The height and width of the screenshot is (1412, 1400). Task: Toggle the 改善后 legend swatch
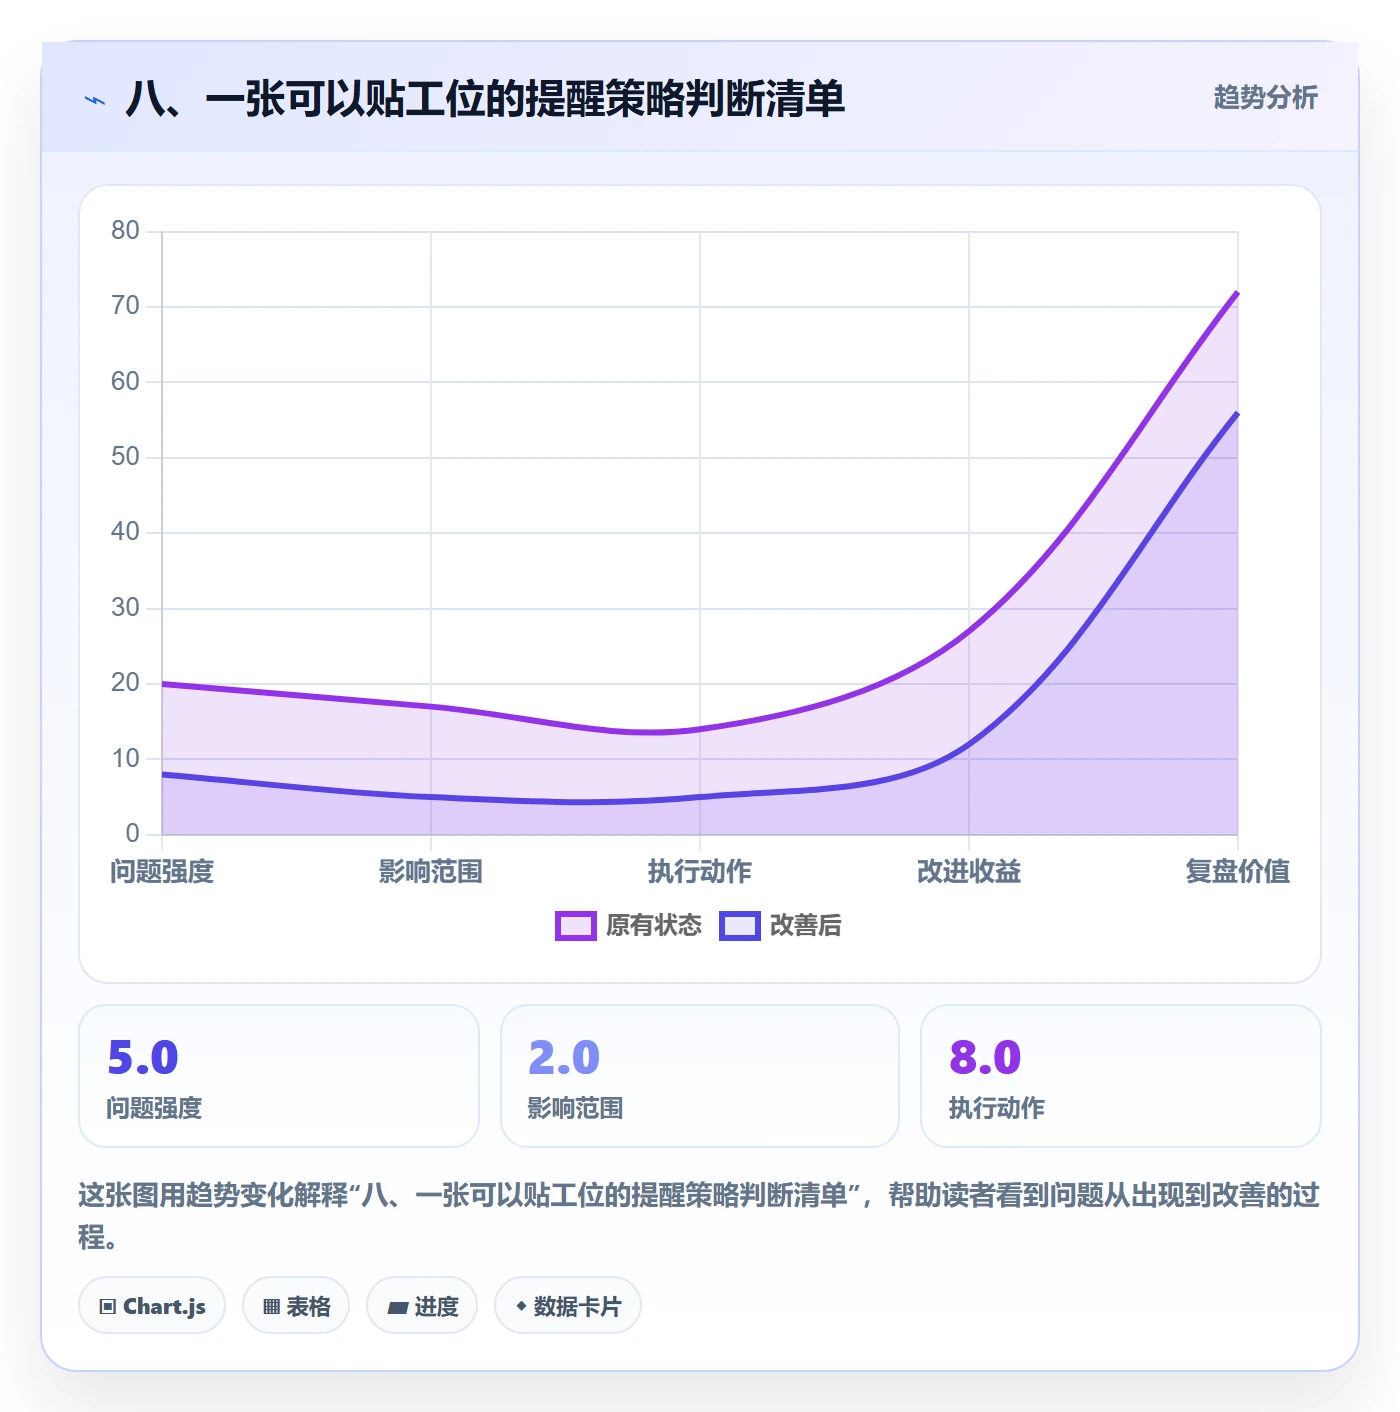pyautogui.click(x=739, y=926)
